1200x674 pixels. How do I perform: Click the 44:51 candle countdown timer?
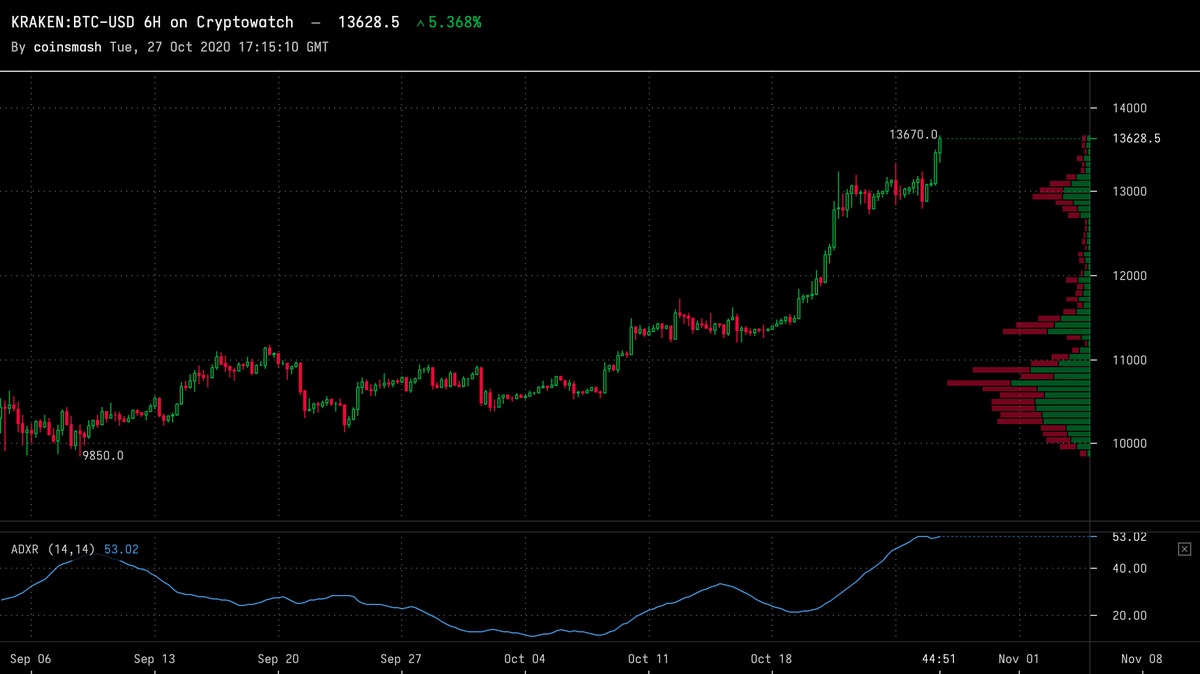click(940, 659)
